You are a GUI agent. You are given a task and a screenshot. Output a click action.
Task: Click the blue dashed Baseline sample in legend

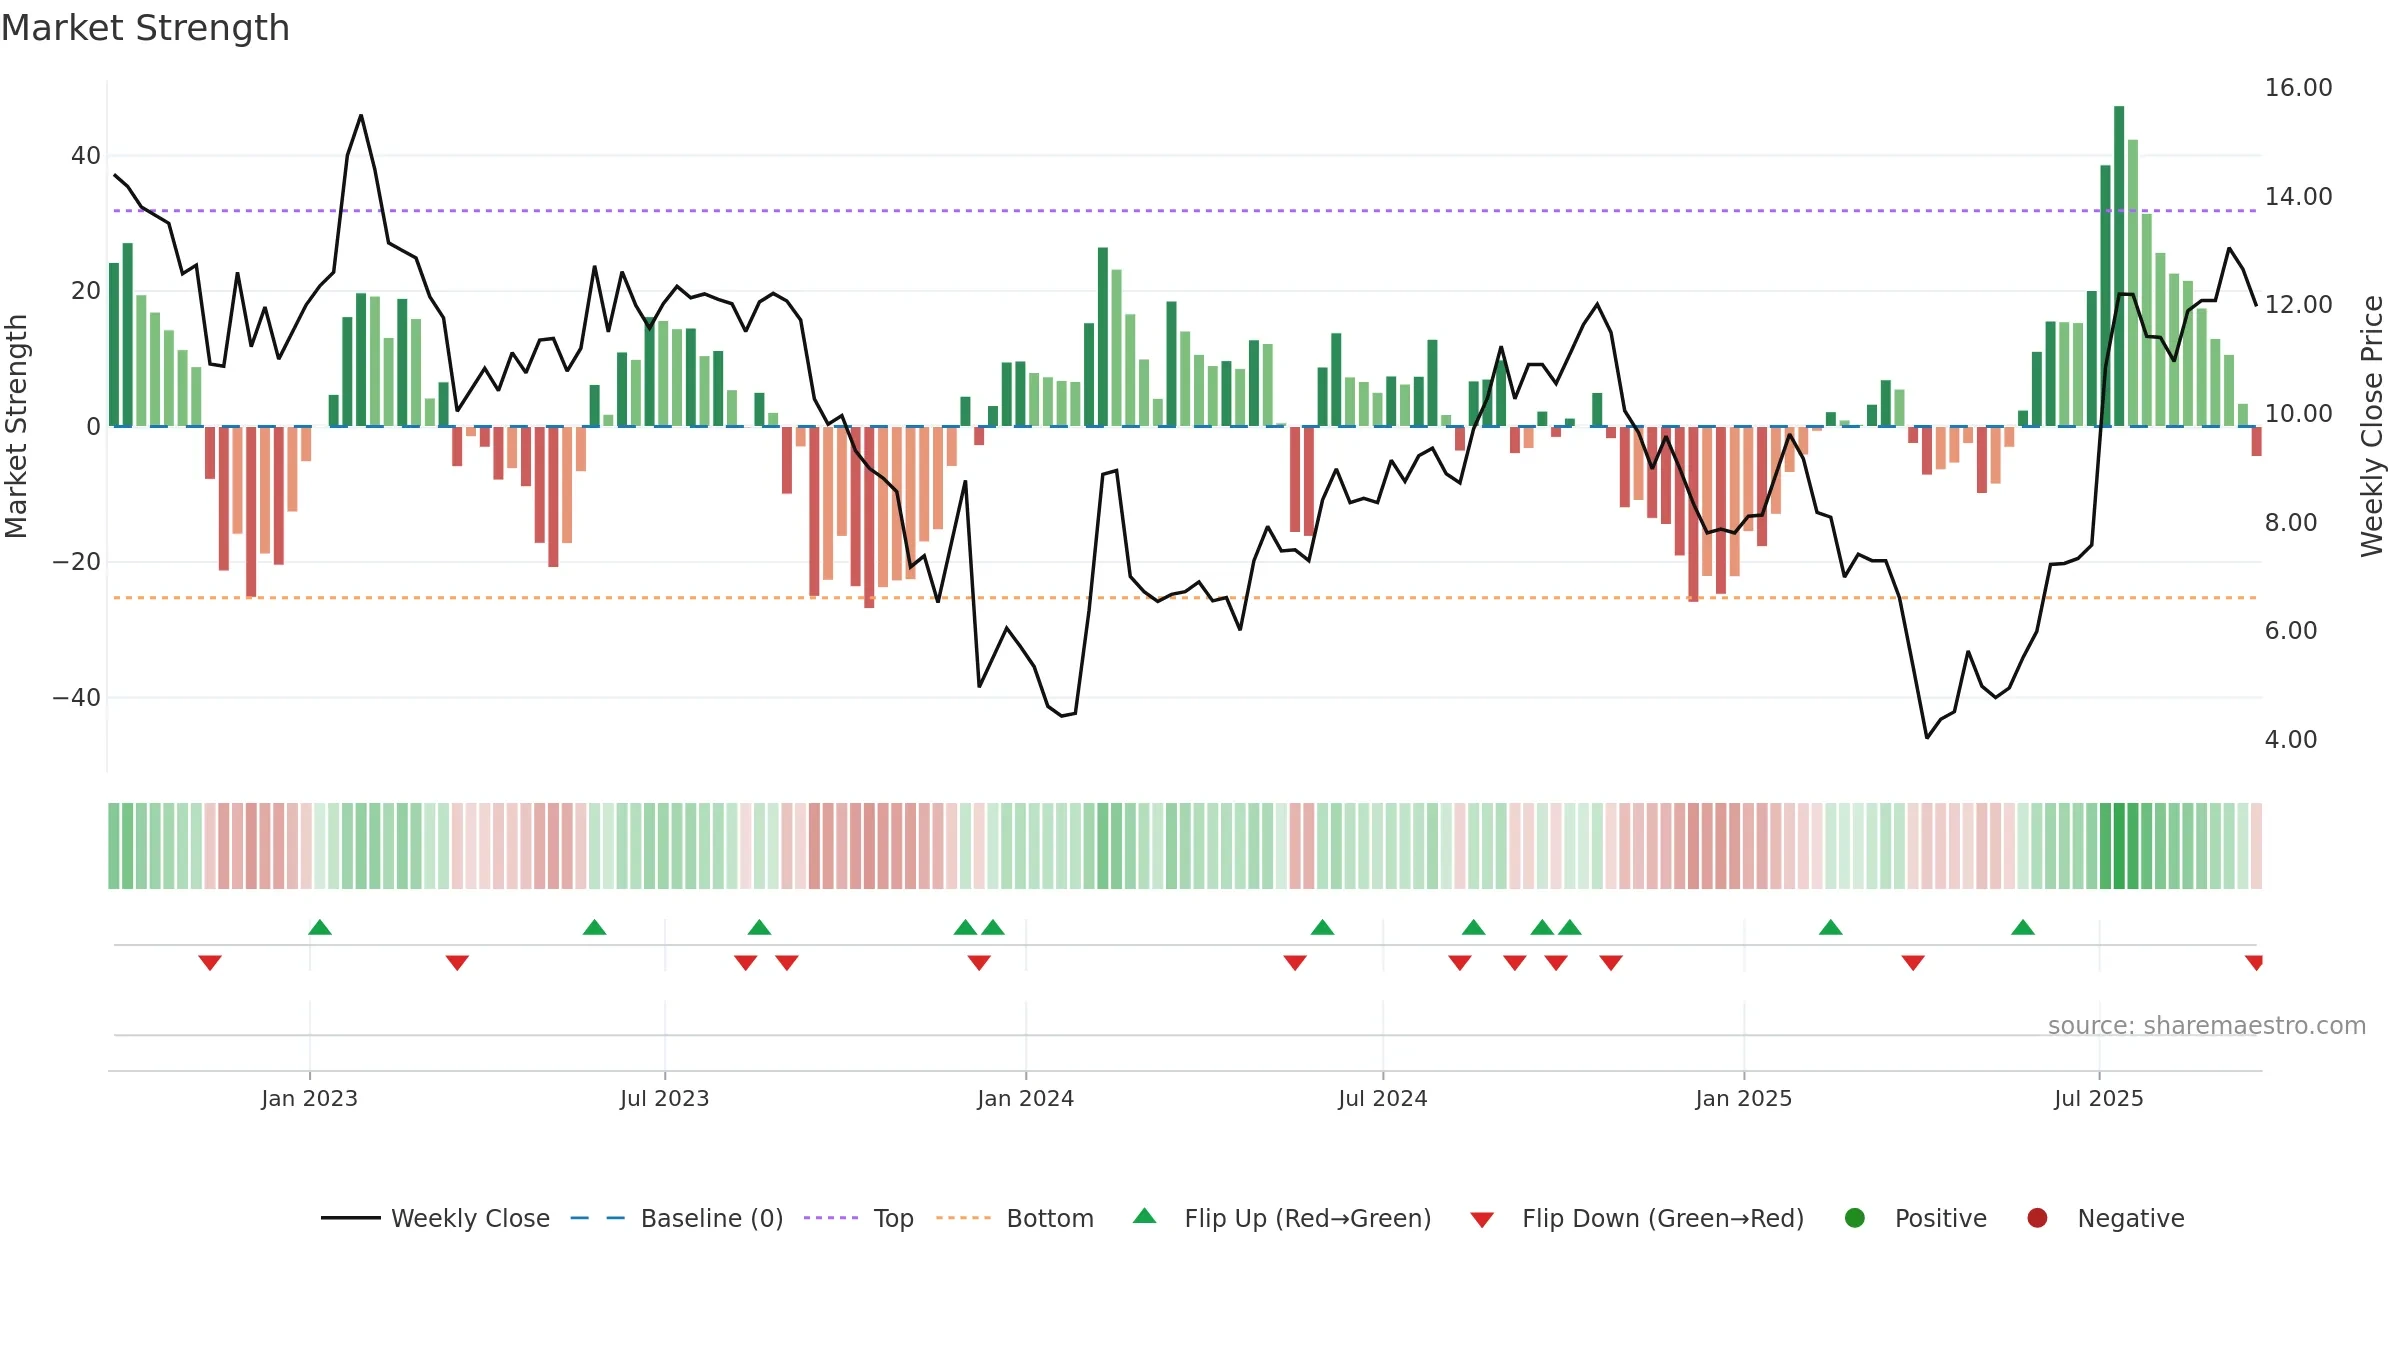click(x=598, y=1218)
